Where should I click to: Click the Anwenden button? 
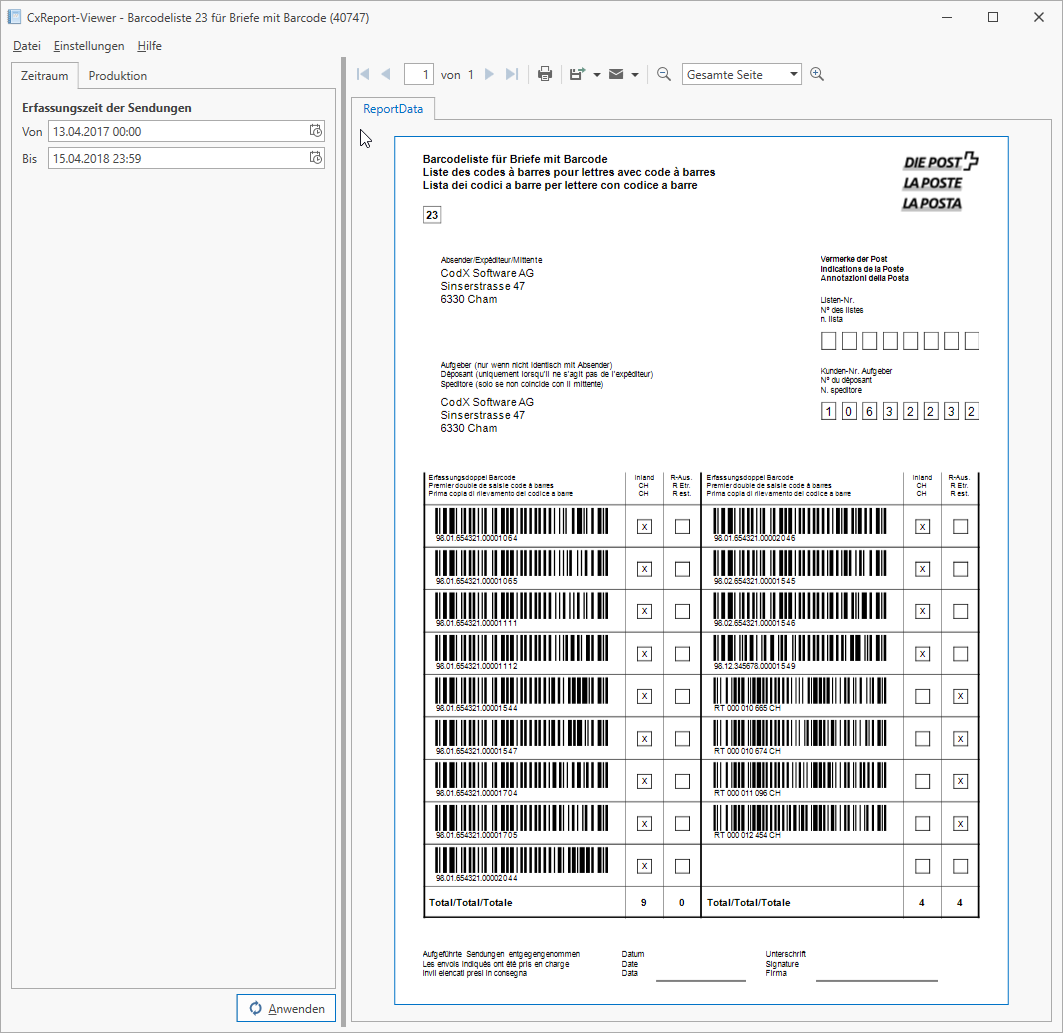tap(286, 1008)
